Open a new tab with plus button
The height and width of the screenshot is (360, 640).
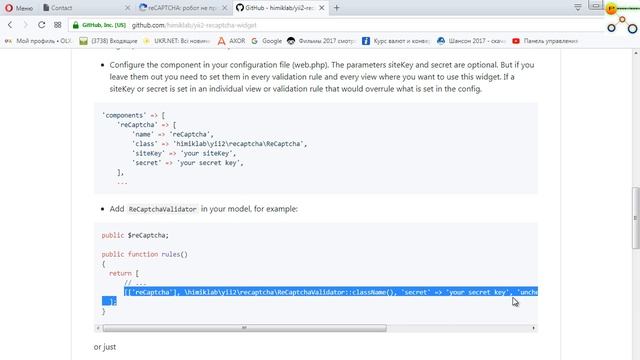(x=336, y=8)
